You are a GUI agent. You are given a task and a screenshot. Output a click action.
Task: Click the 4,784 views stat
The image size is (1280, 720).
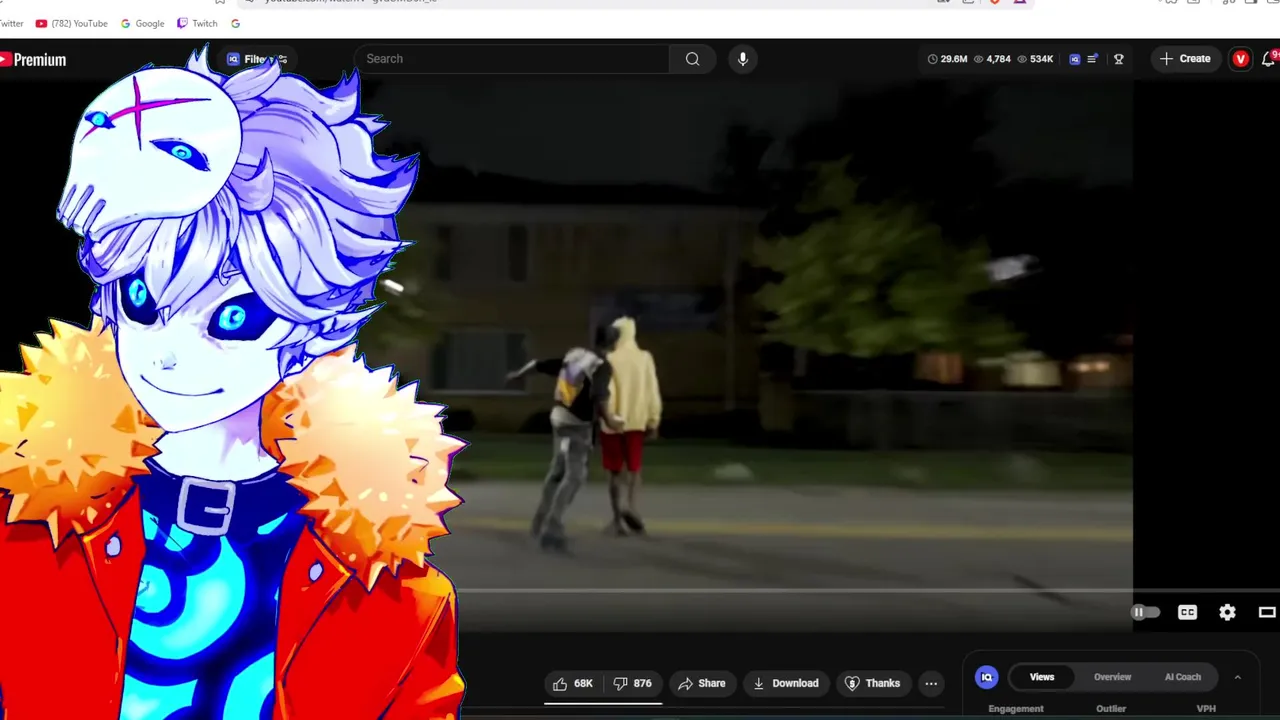tap(992, 59)
